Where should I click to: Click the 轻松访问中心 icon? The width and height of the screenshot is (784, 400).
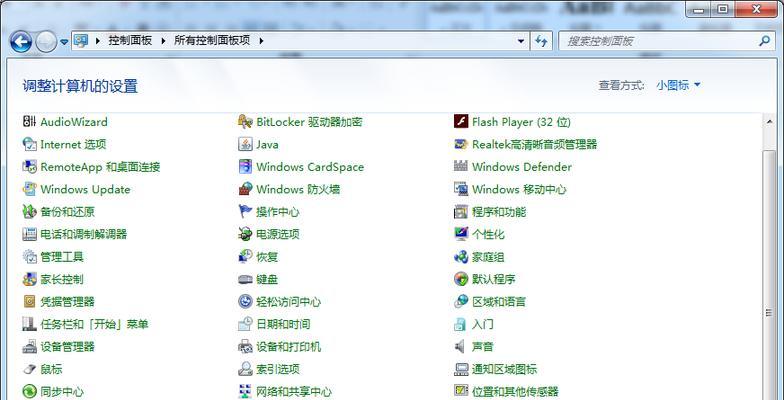pos(245,302)
